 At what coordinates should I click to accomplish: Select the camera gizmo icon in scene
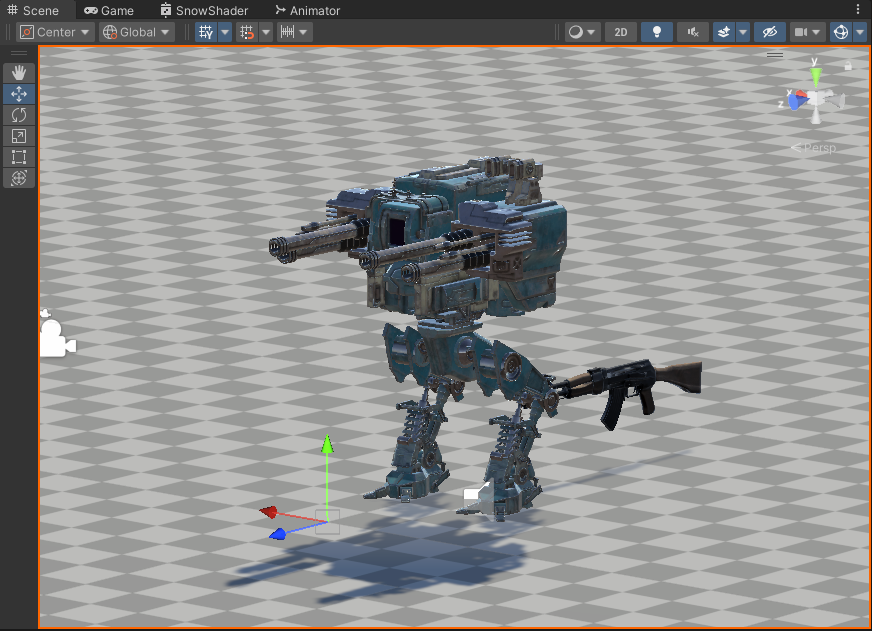point(57,335)
